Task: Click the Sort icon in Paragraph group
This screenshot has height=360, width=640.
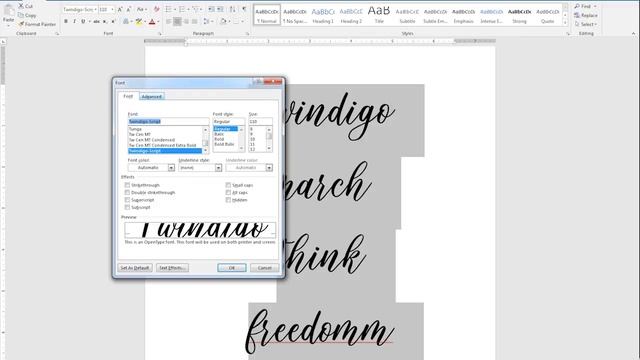Action: [x=232, y=9]
